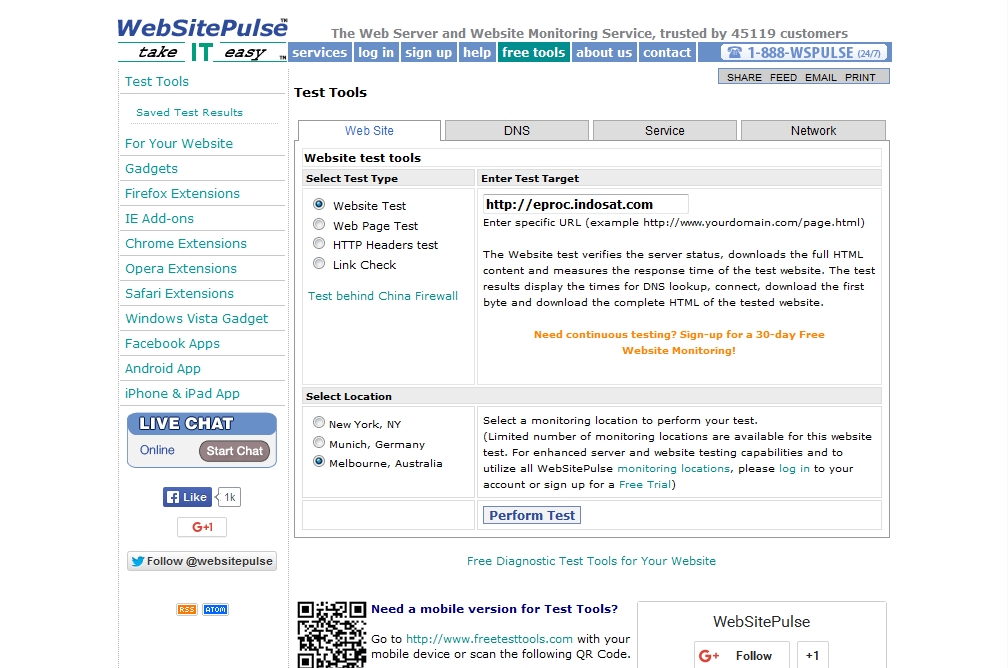
Task: Switch to the DNS tab
Action: coord(517,131)
